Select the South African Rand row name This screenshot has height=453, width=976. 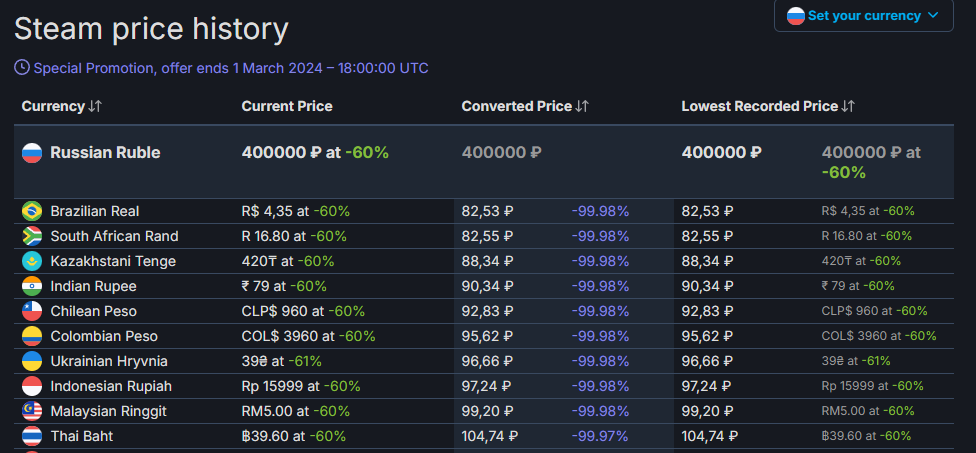pyautogui.click(x=115, y=236)
